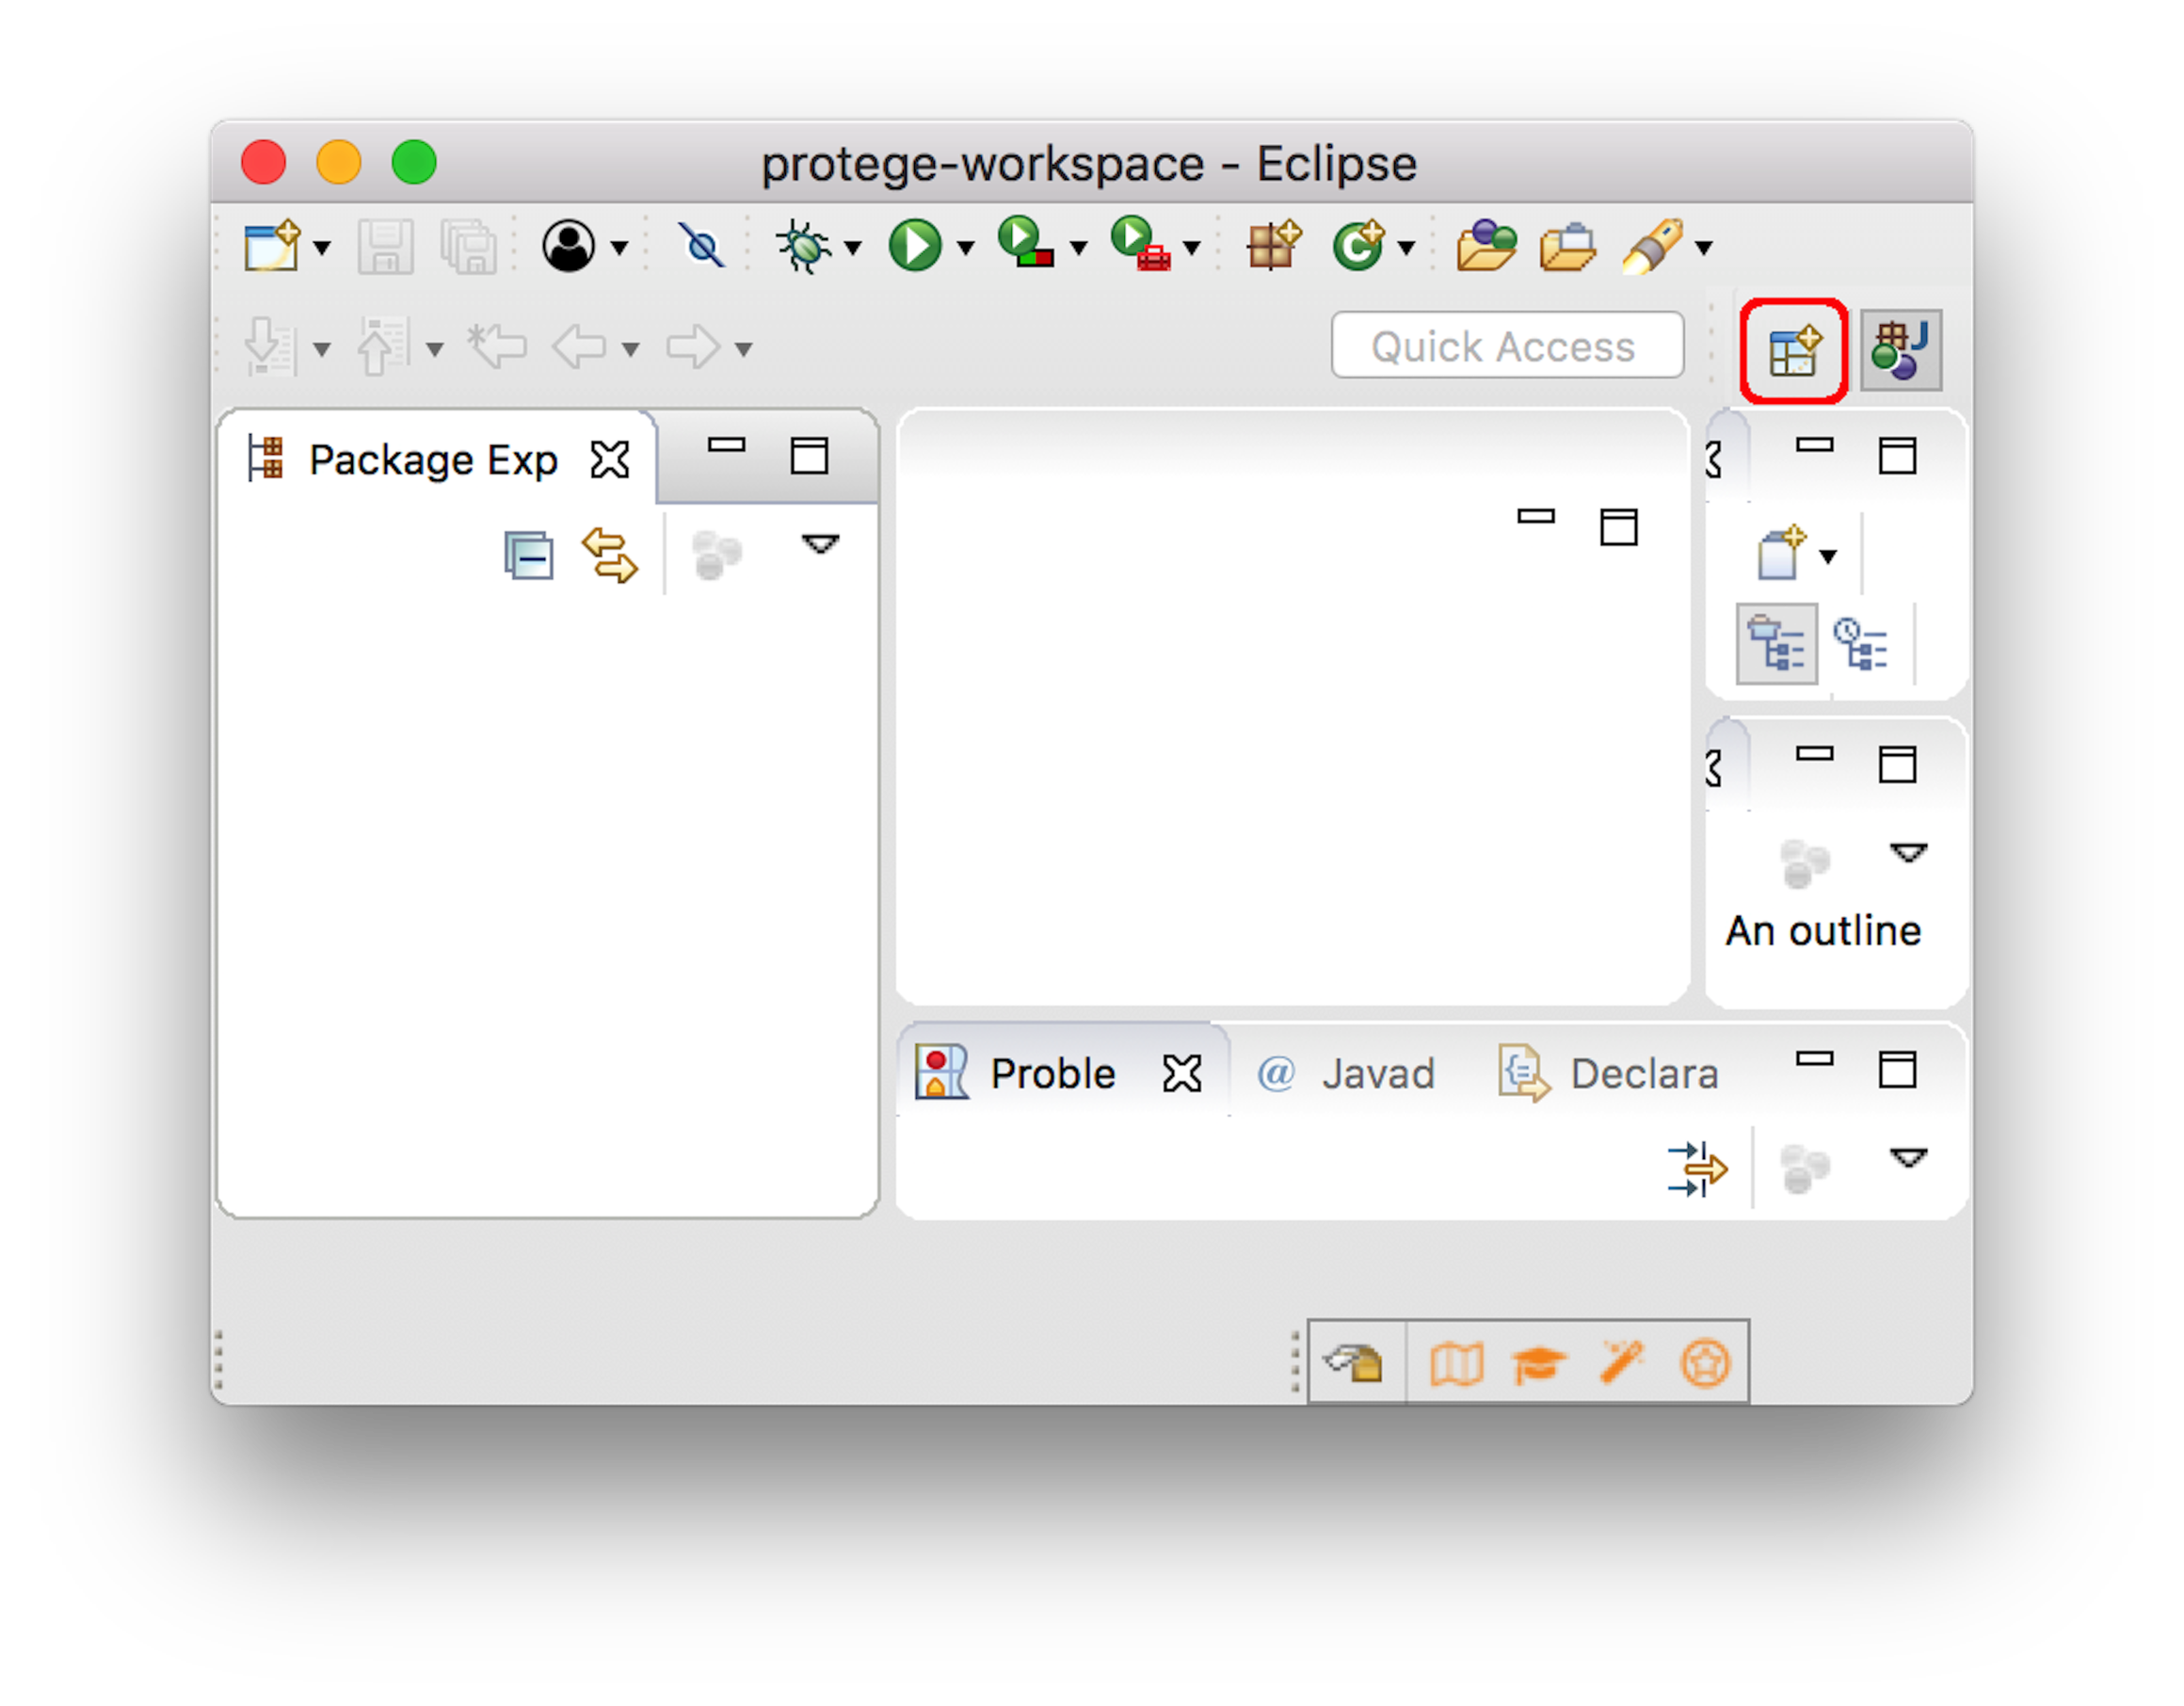Click the Last Edit Location icon
This screenshot has height=1706, width=2184.
pyautogui.click(x=497, y=347)
